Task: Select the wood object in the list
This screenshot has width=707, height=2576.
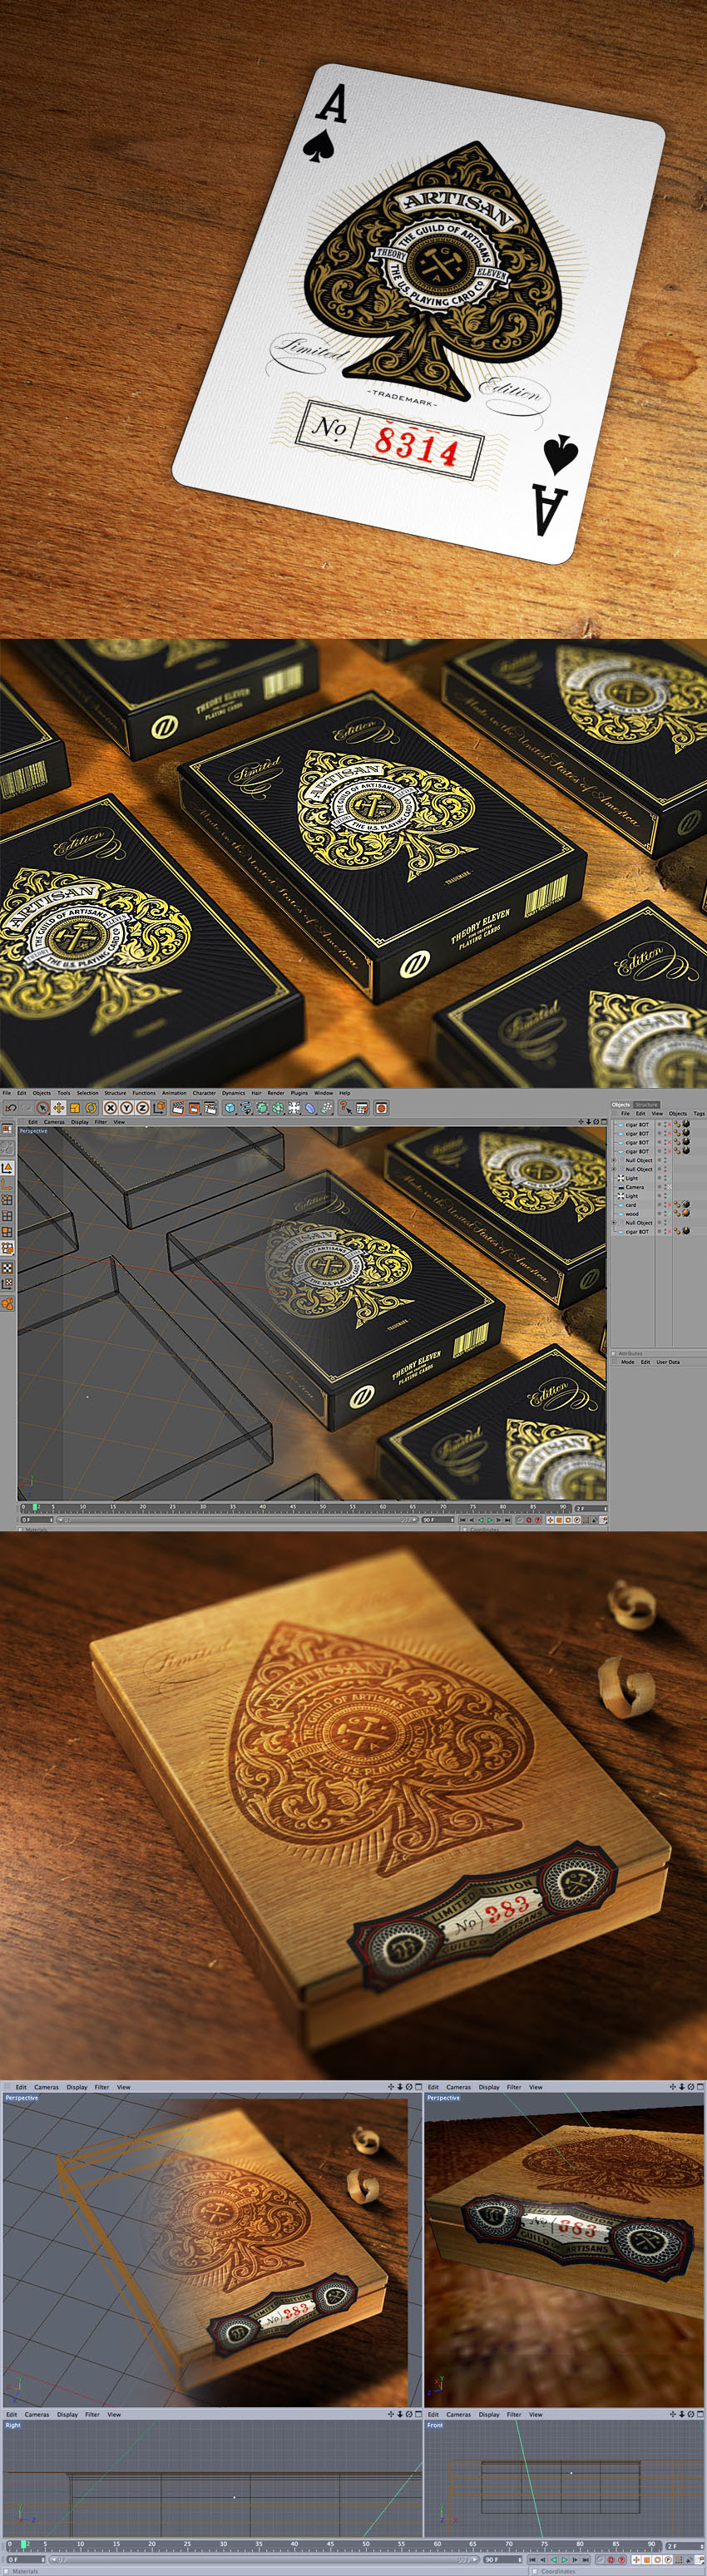Action: pyautogui.click(x=632, y=1215)
